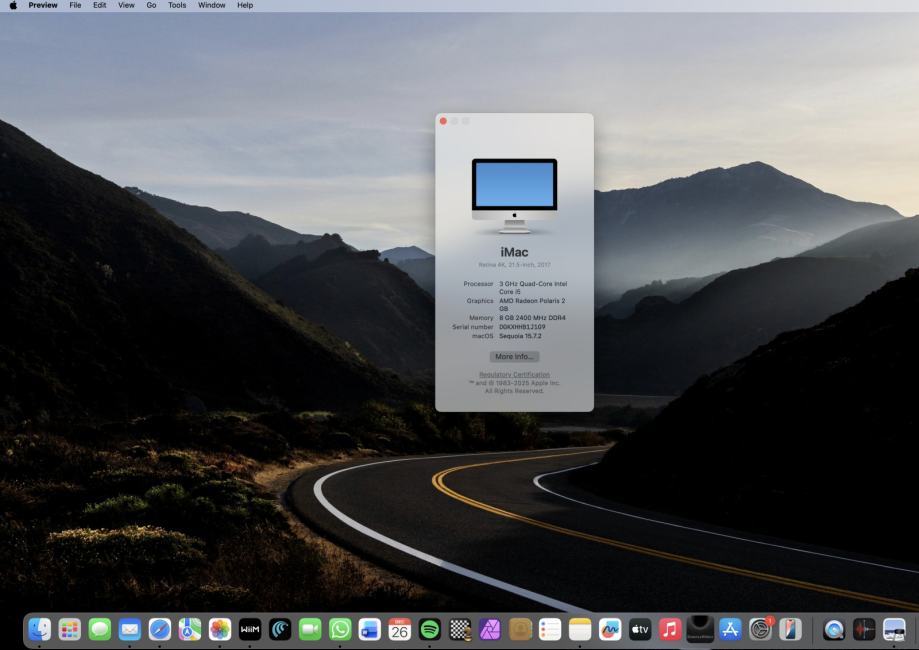919x650 pixels.
Task: Launch Safari from the dock
Action: pos(160,629)
